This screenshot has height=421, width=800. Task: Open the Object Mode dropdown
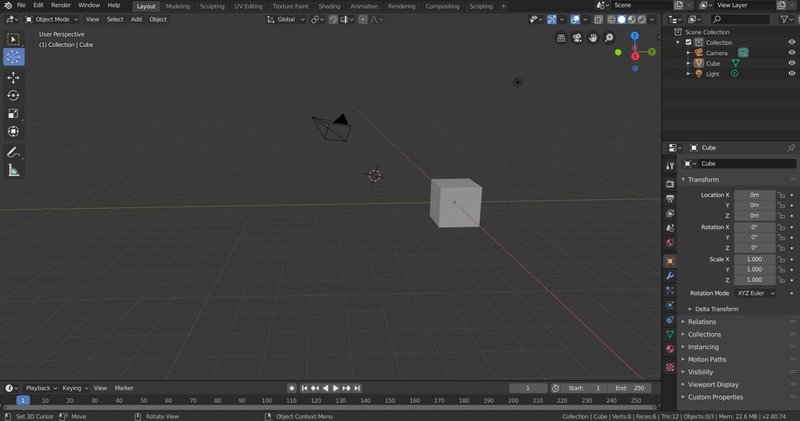52,19
